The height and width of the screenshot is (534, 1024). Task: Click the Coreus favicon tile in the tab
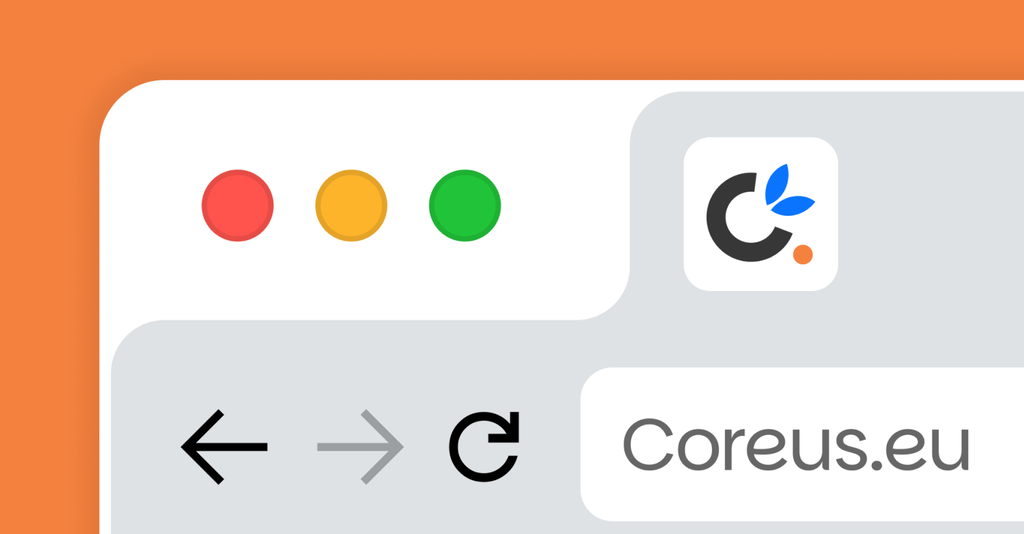(761, 214)
